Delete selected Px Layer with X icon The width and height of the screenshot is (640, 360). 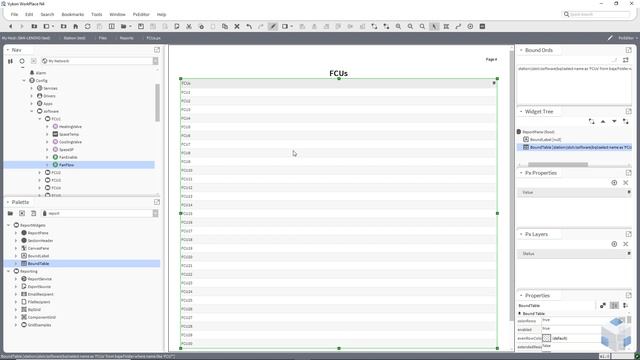[x=626, y=244]
